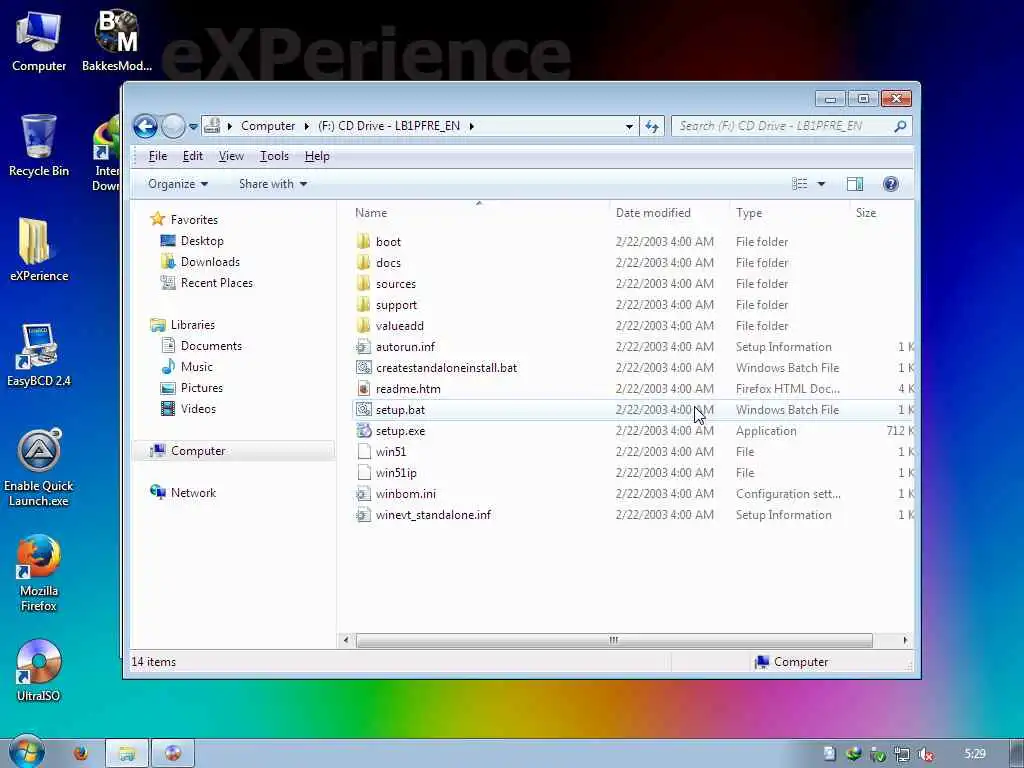Select Network in navigation pane
1024x768 pixels.
coord(193,492)
